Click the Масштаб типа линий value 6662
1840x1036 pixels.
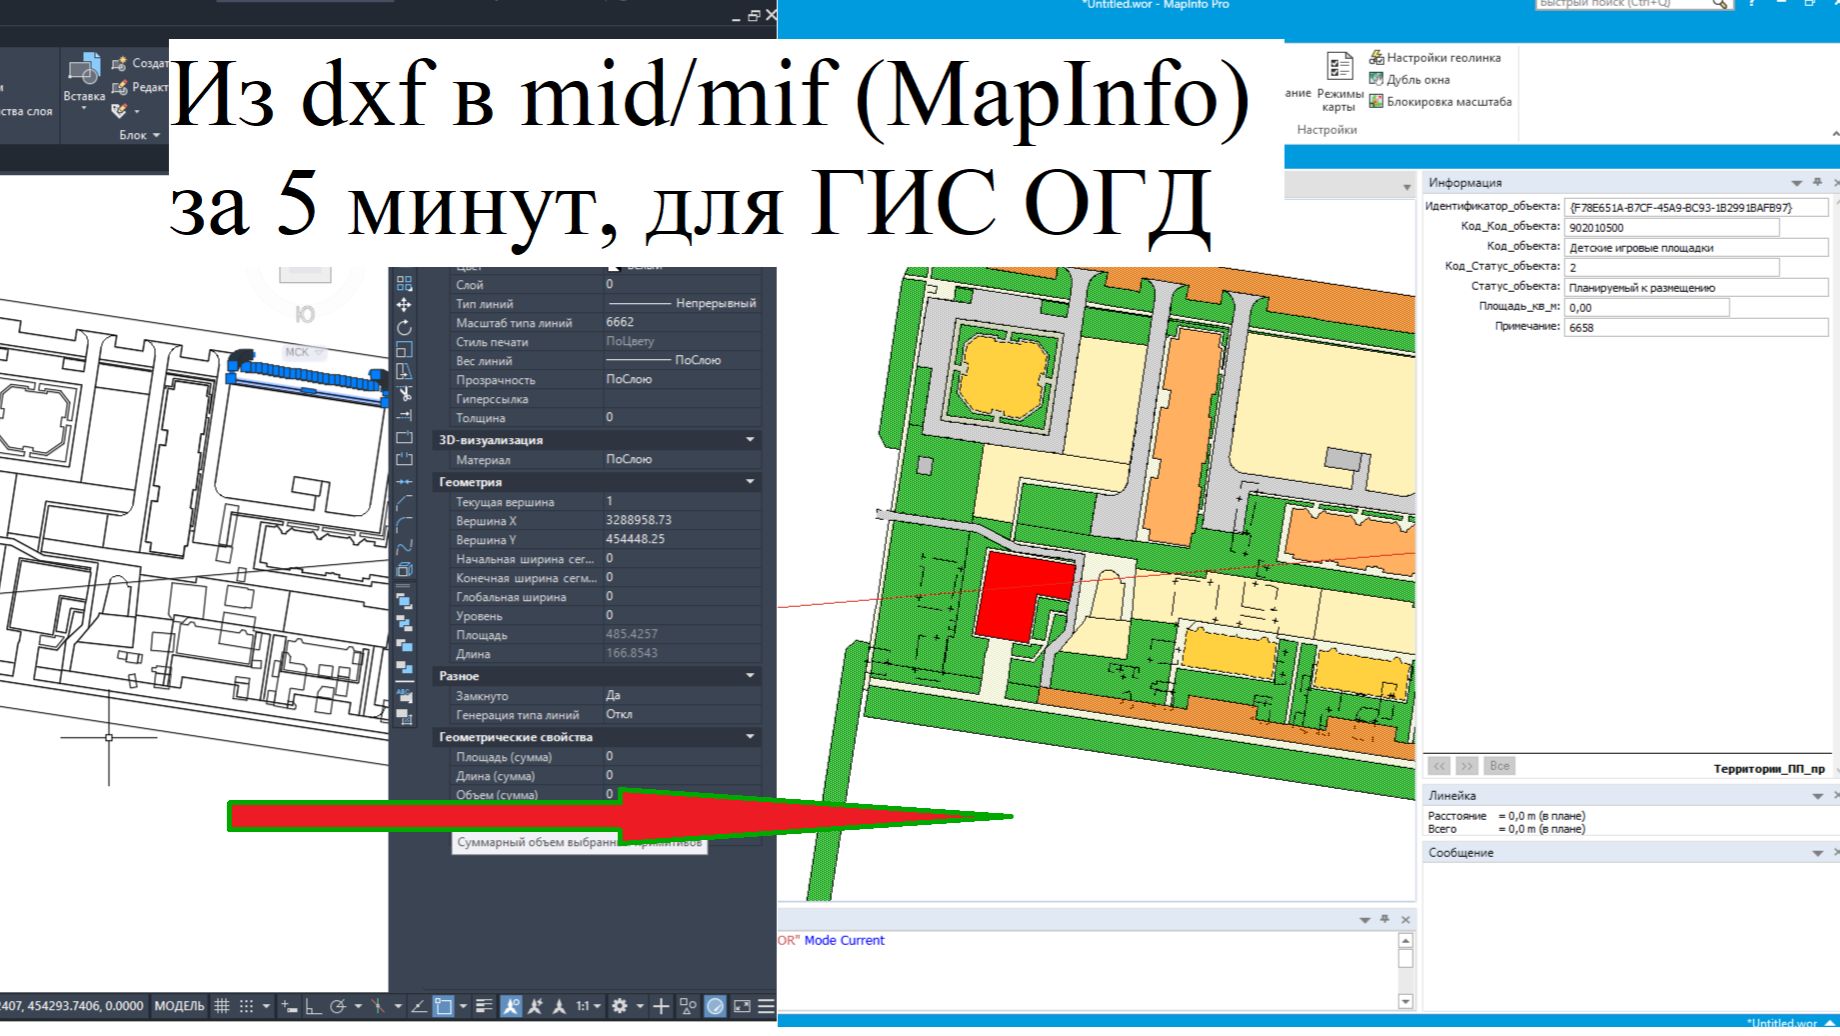click(x=620, y=322)
